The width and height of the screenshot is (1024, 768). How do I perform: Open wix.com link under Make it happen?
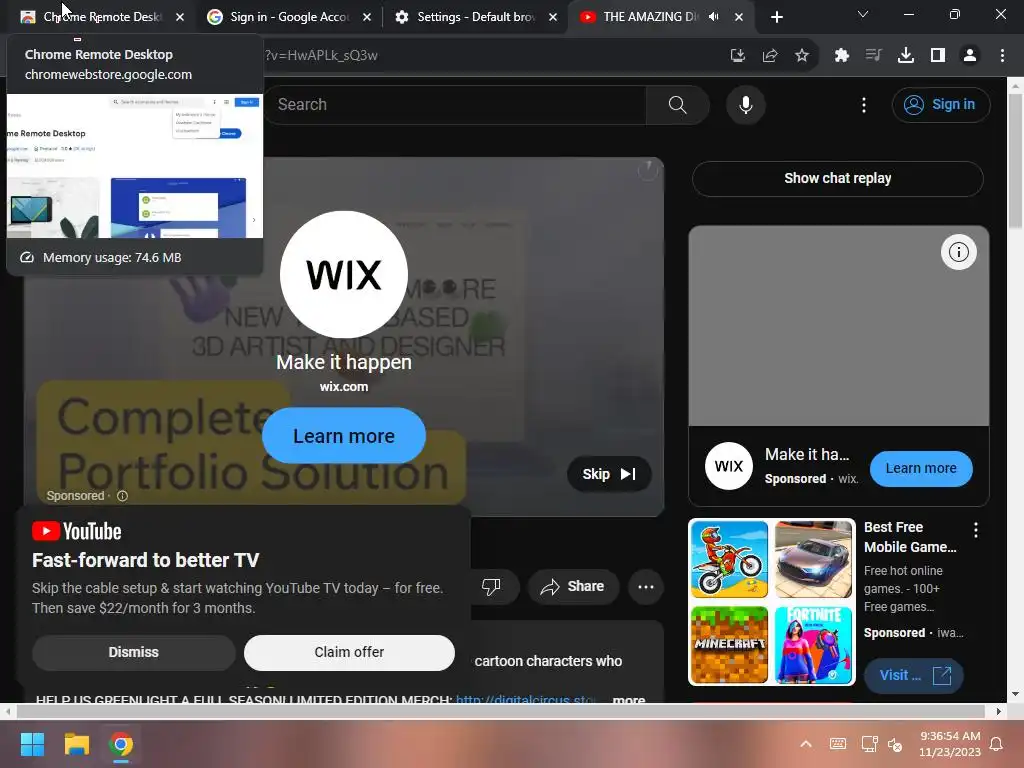(x=344, y=387)
